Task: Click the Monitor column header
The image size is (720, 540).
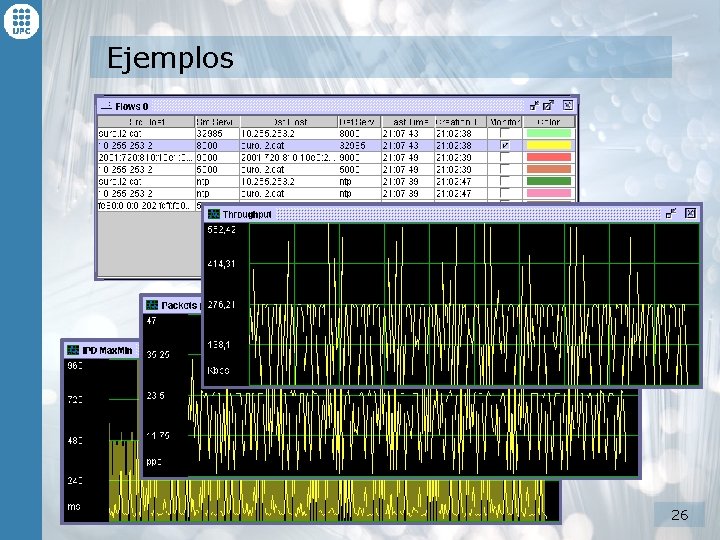Action: [x=505, y=122]
